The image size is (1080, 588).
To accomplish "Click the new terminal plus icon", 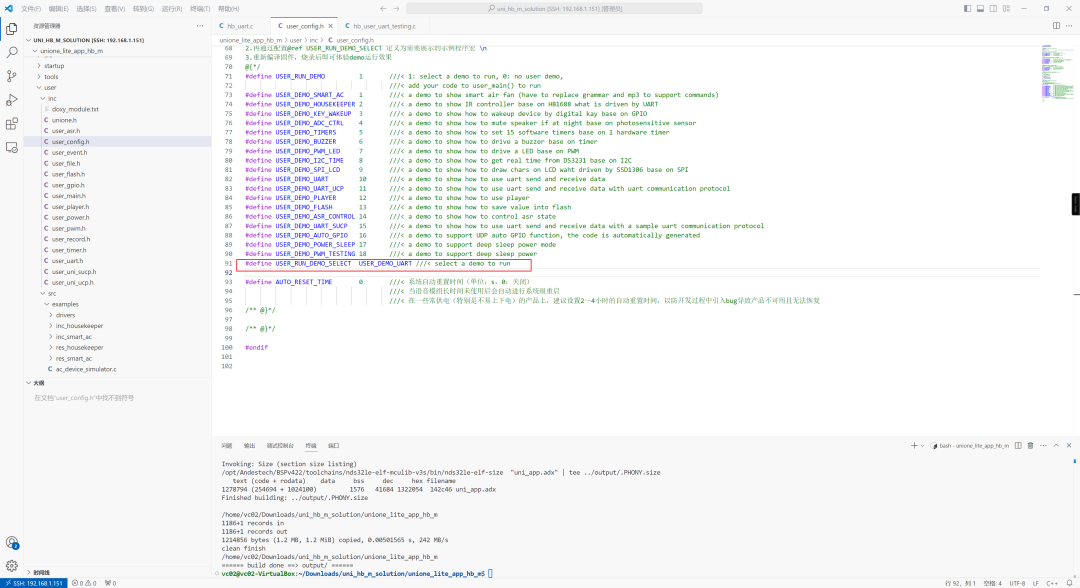I will (x=914, y=445).
